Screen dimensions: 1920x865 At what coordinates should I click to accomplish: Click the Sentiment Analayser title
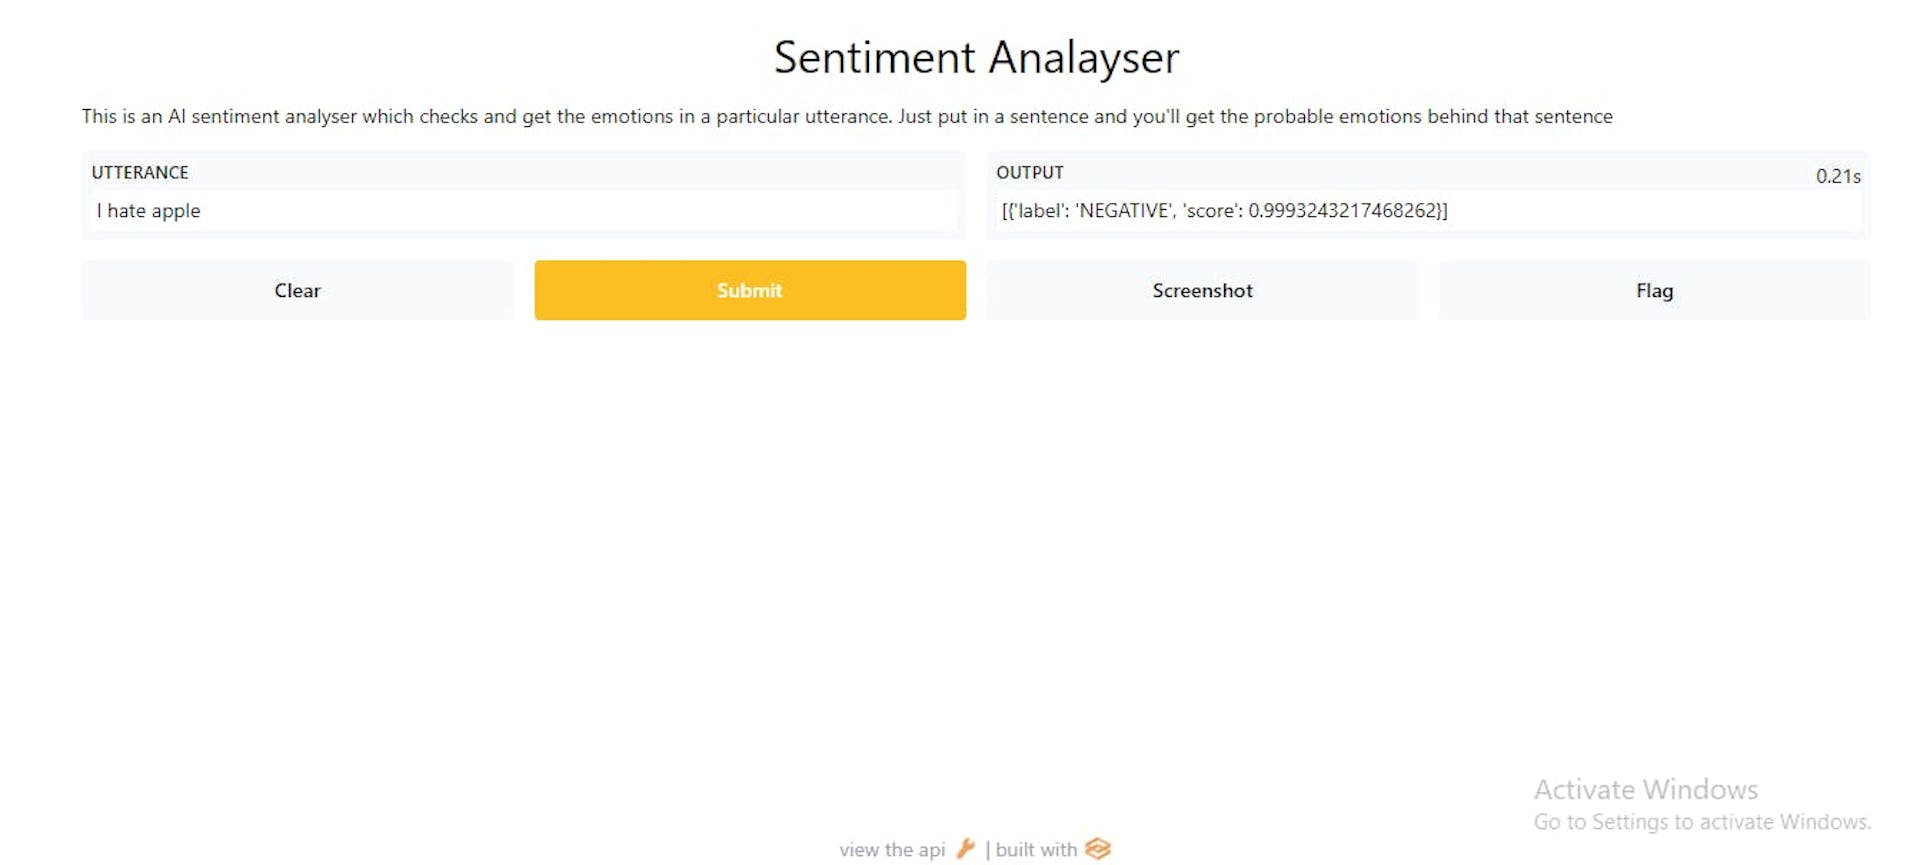pyautogui.click(x=975, y=57)
